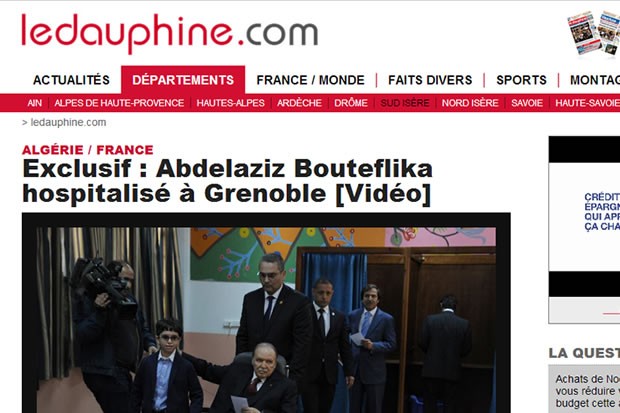Go to France / Monde section

click(x=310, y=80)
